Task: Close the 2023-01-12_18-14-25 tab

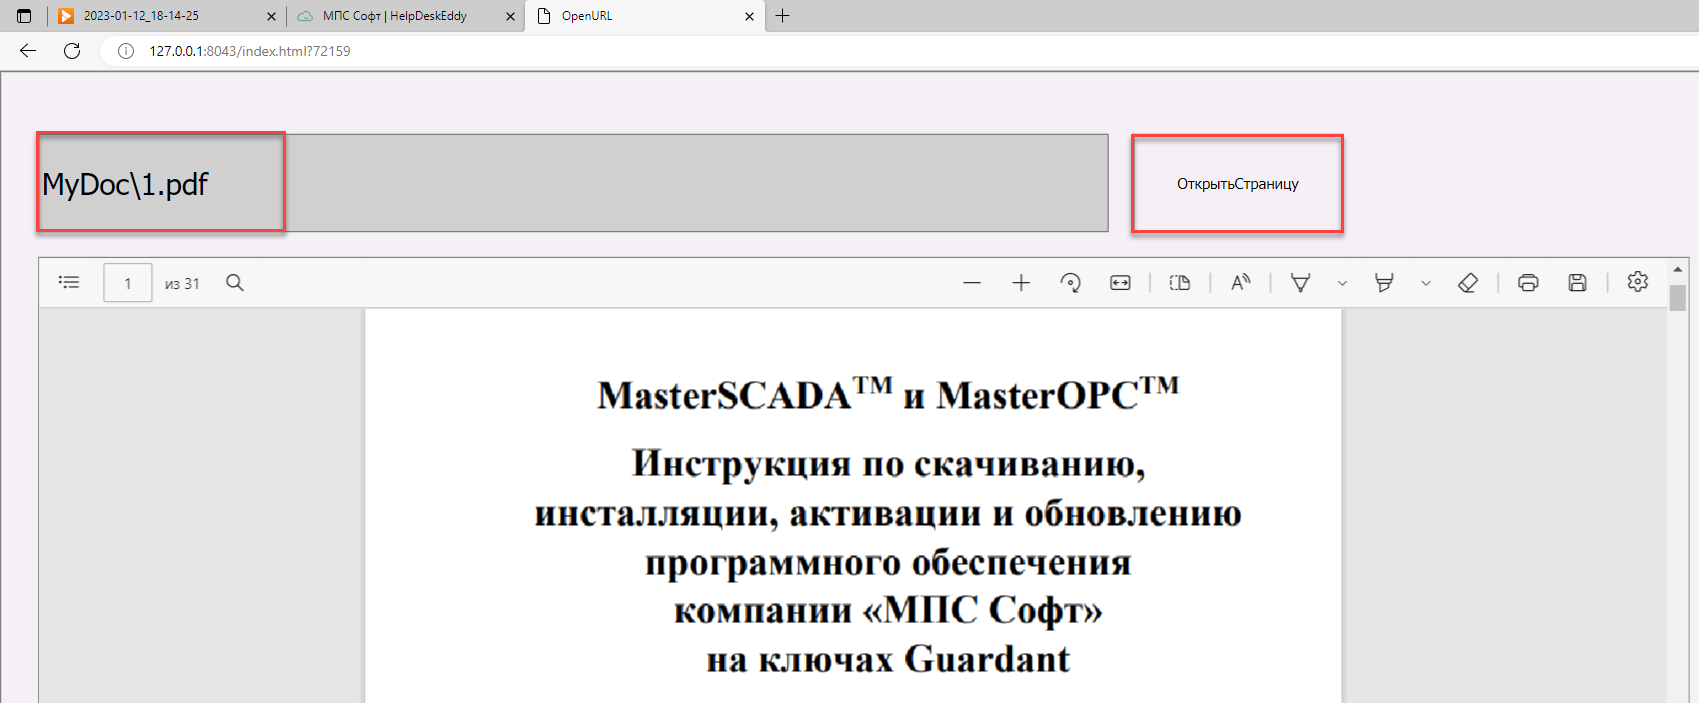Action: 271,16
